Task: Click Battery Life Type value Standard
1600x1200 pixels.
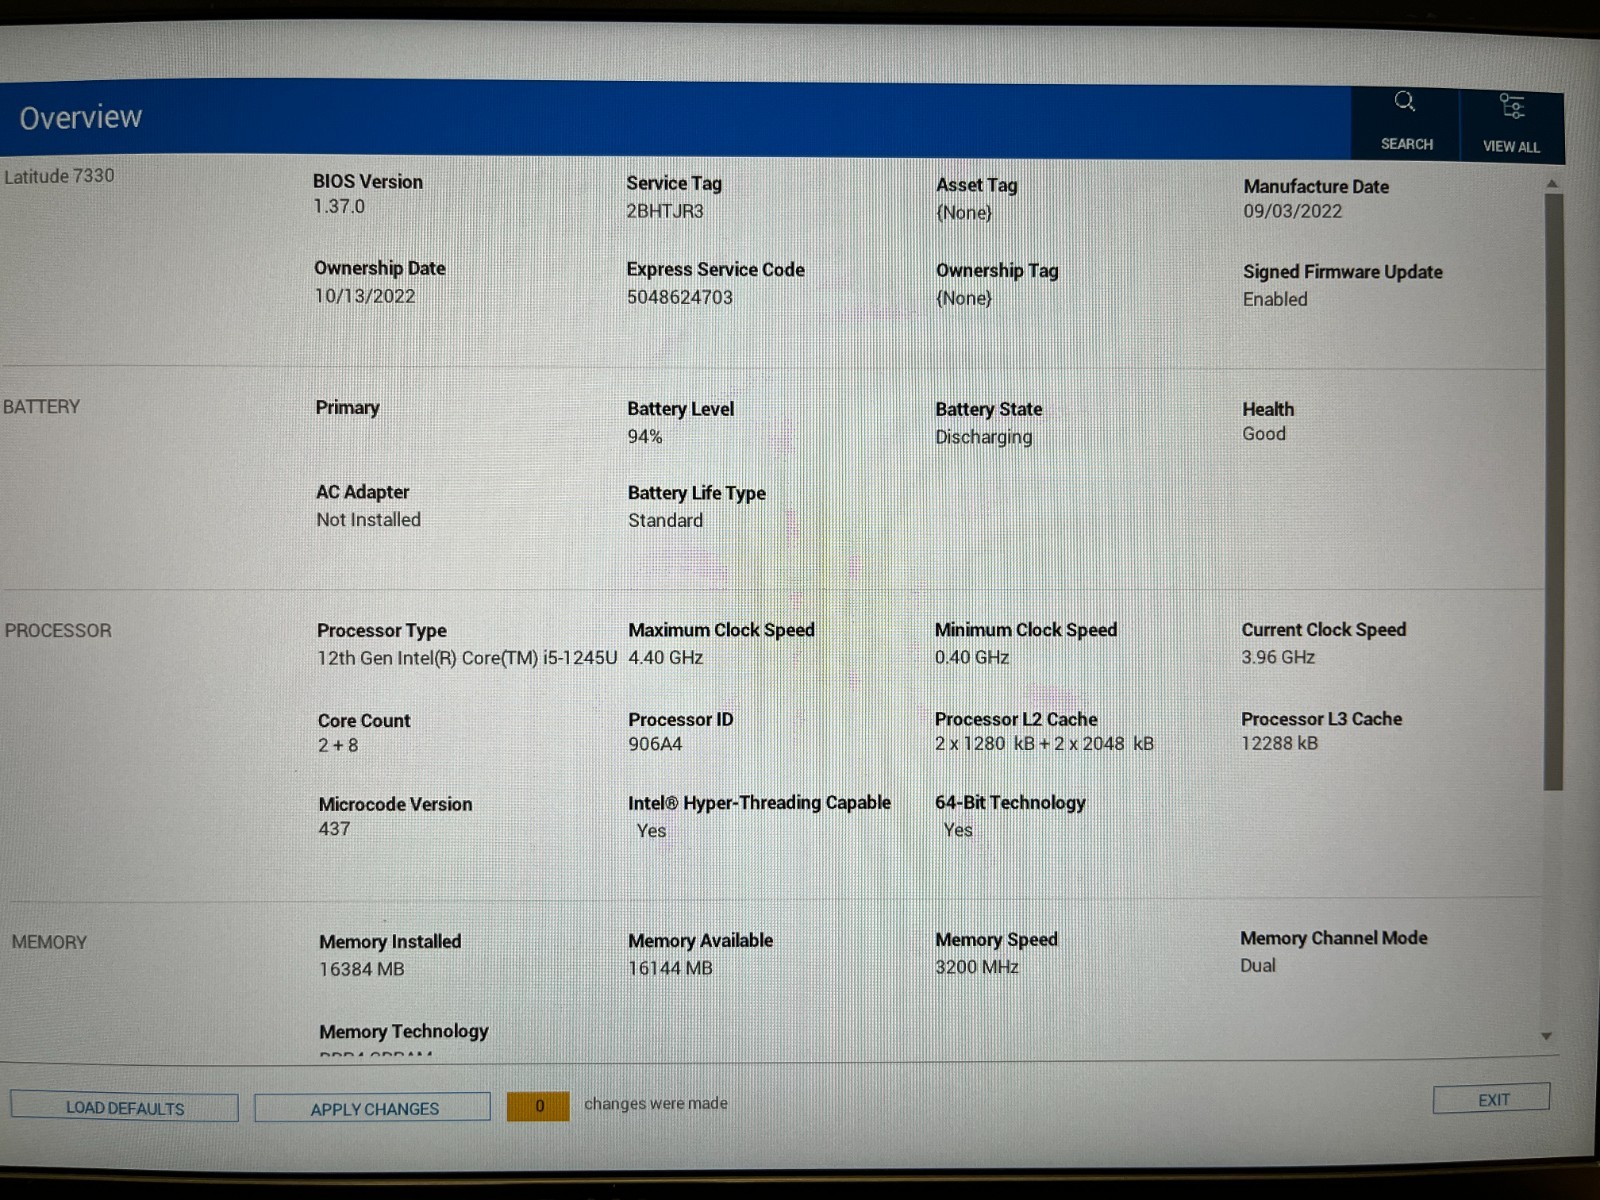Action: point(666,520)
